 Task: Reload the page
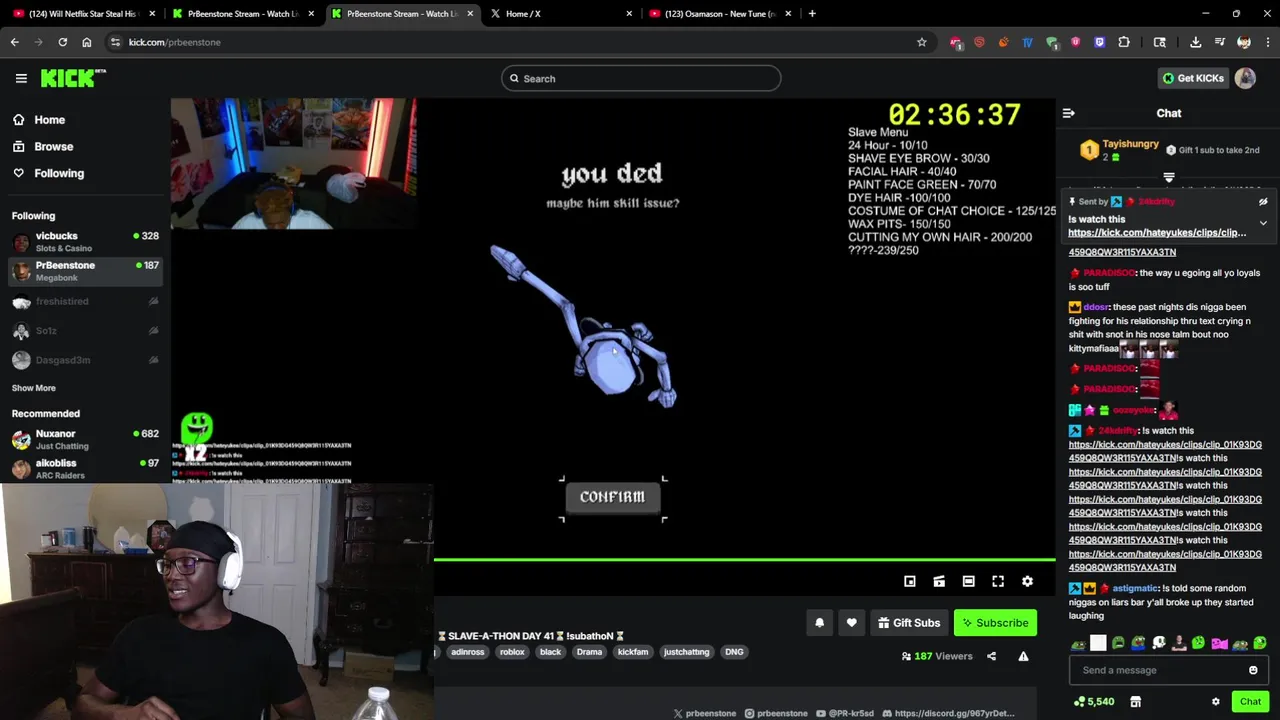62,42
